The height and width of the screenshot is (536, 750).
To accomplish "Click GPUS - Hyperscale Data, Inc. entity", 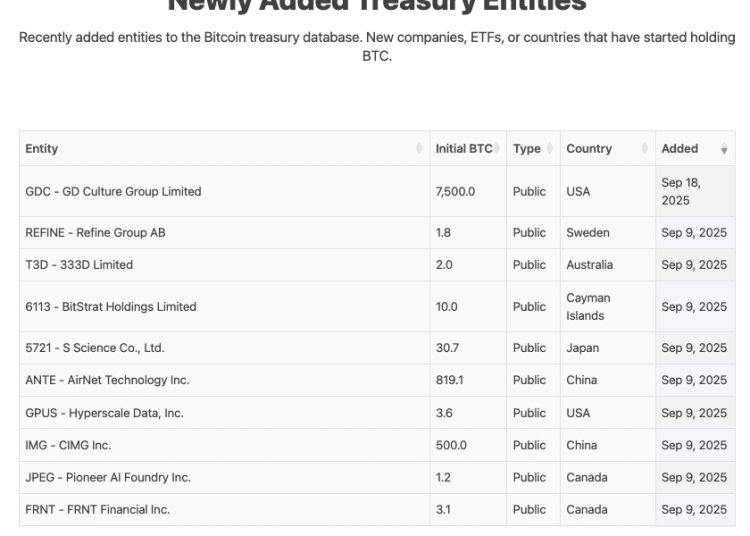I will coord(104,413).
